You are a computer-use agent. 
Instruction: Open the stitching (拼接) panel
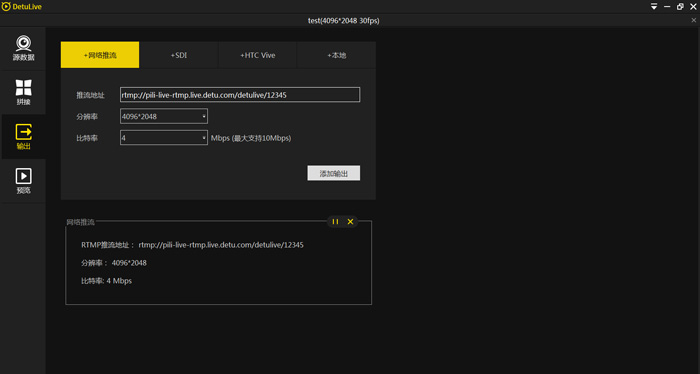coord(23,92)
